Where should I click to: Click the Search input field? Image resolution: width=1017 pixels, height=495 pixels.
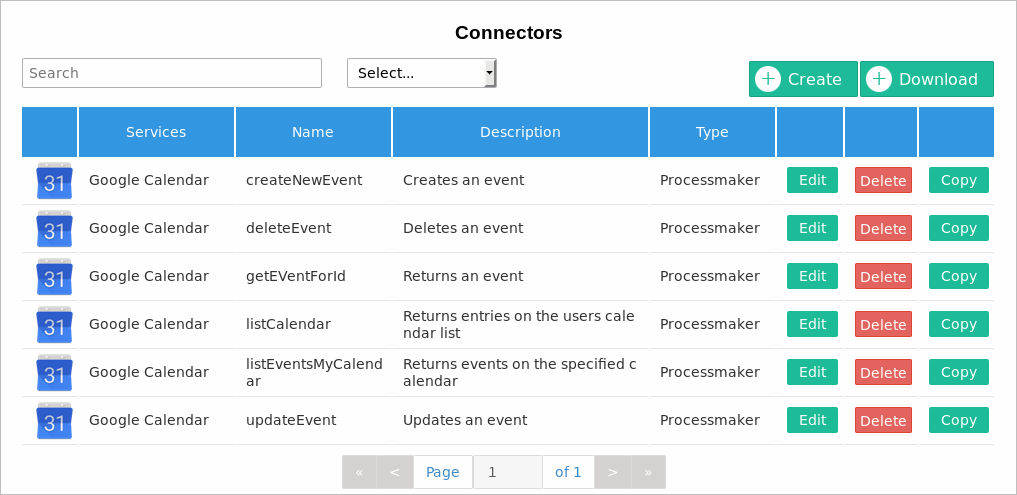pyautogui.click(x=172, y=73)
